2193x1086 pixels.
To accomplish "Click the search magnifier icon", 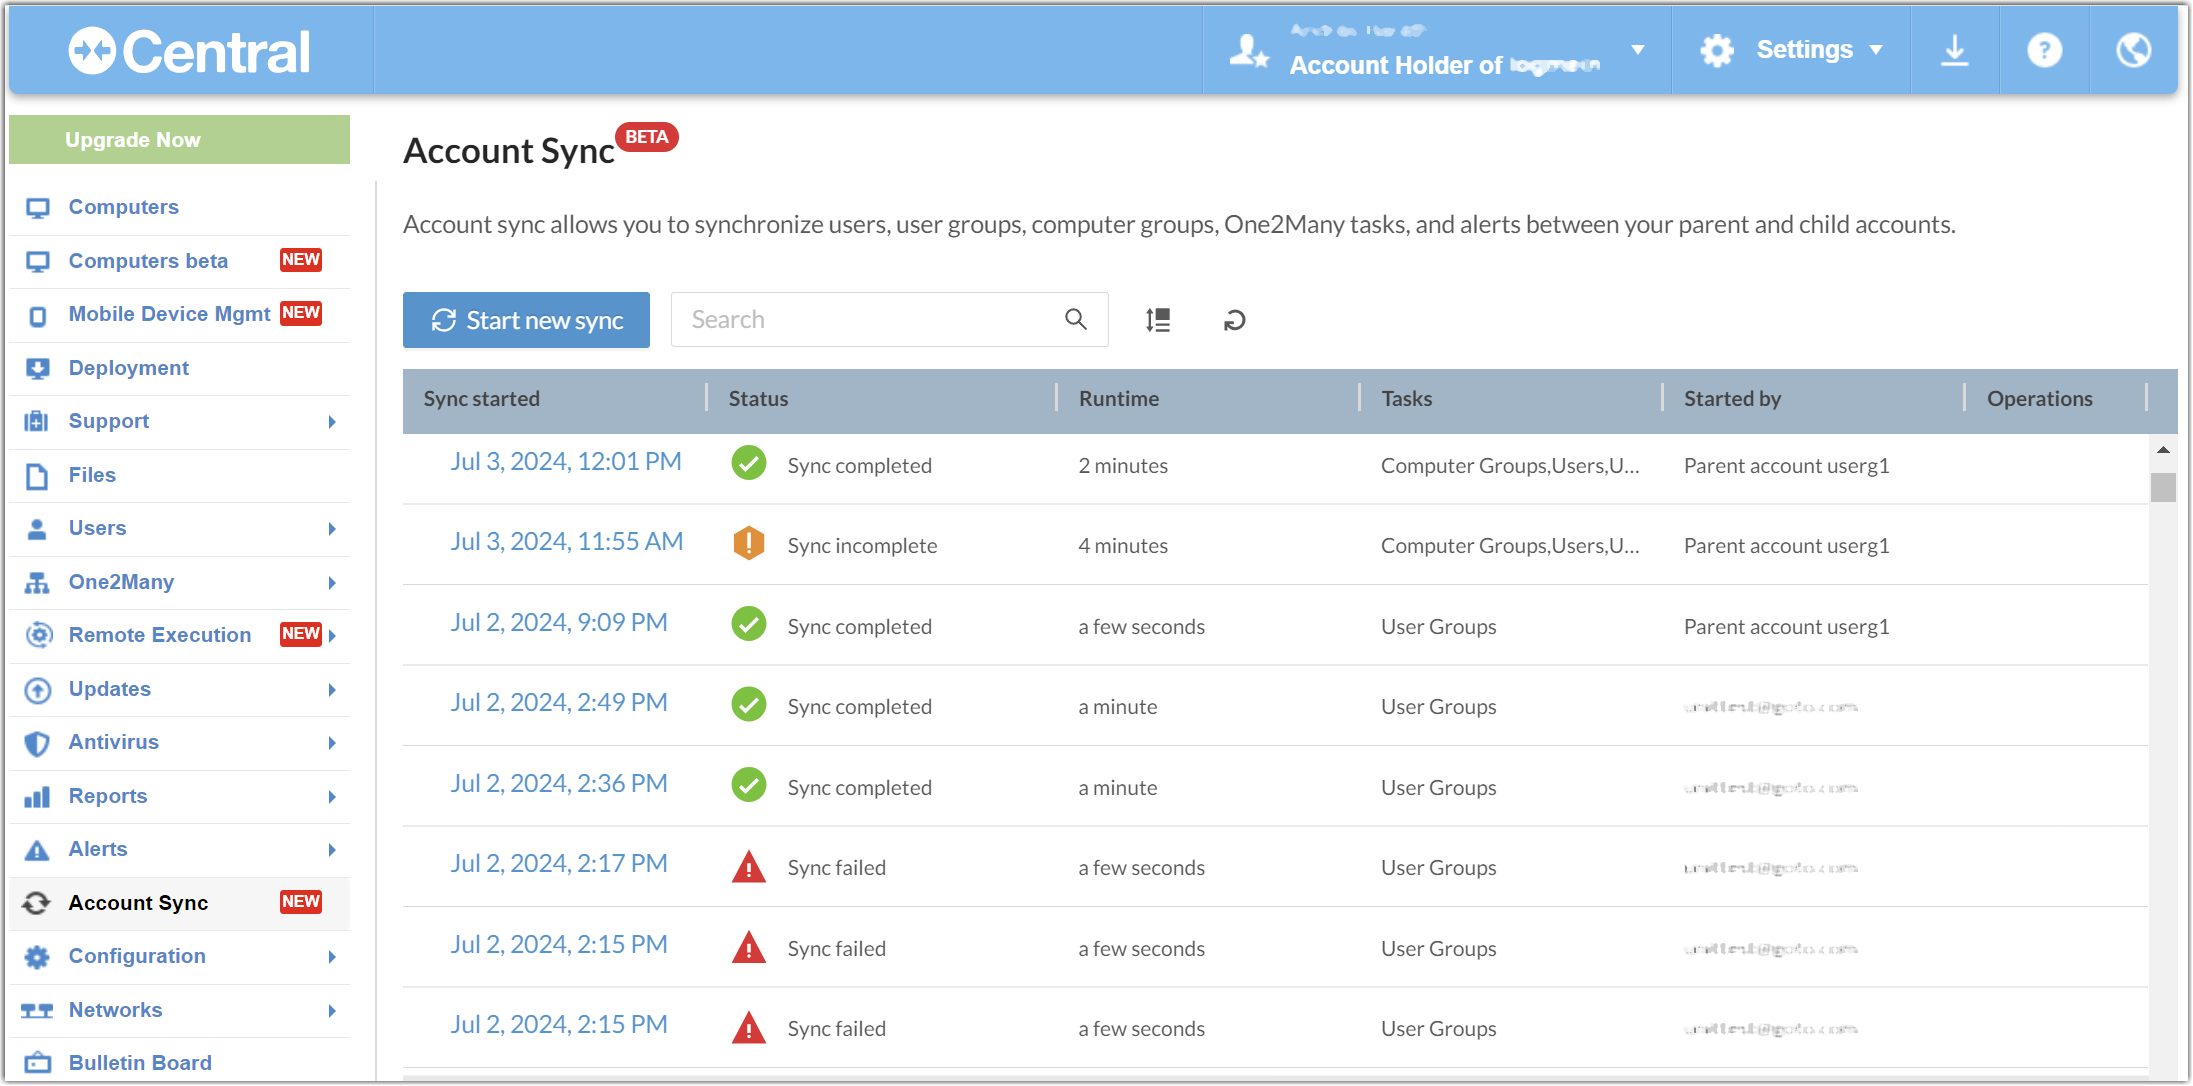I will click(x=1076, y=319).
